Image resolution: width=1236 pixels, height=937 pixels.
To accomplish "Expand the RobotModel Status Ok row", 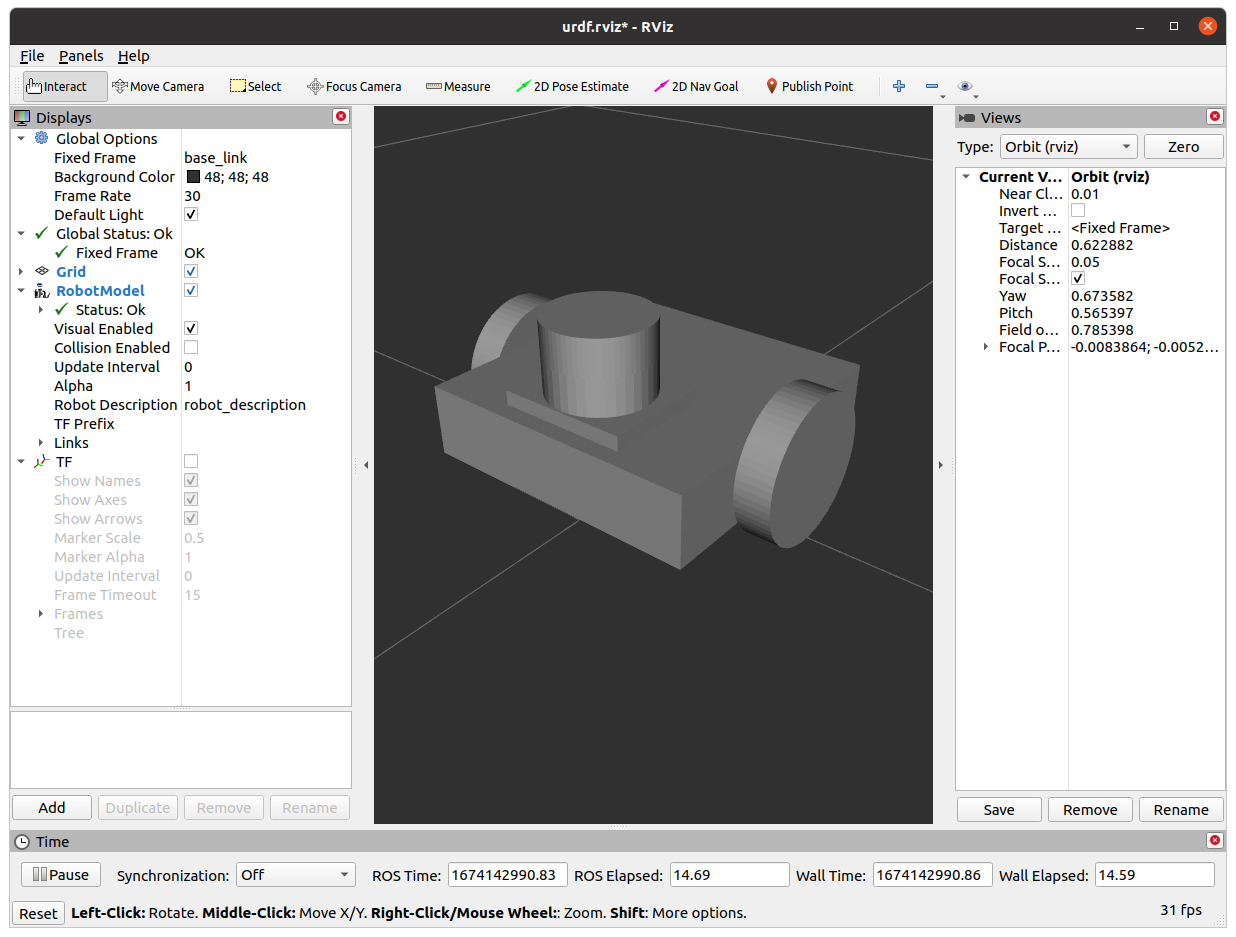I will click(41, 309).
